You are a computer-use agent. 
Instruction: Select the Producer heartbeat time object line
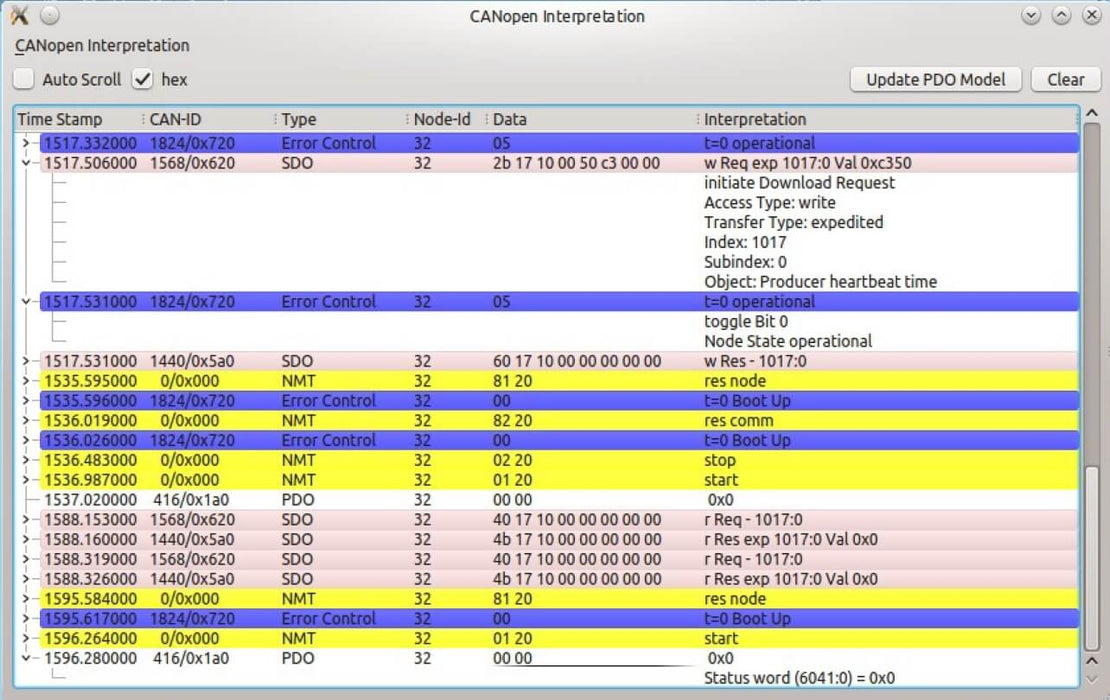coord(820,282)
